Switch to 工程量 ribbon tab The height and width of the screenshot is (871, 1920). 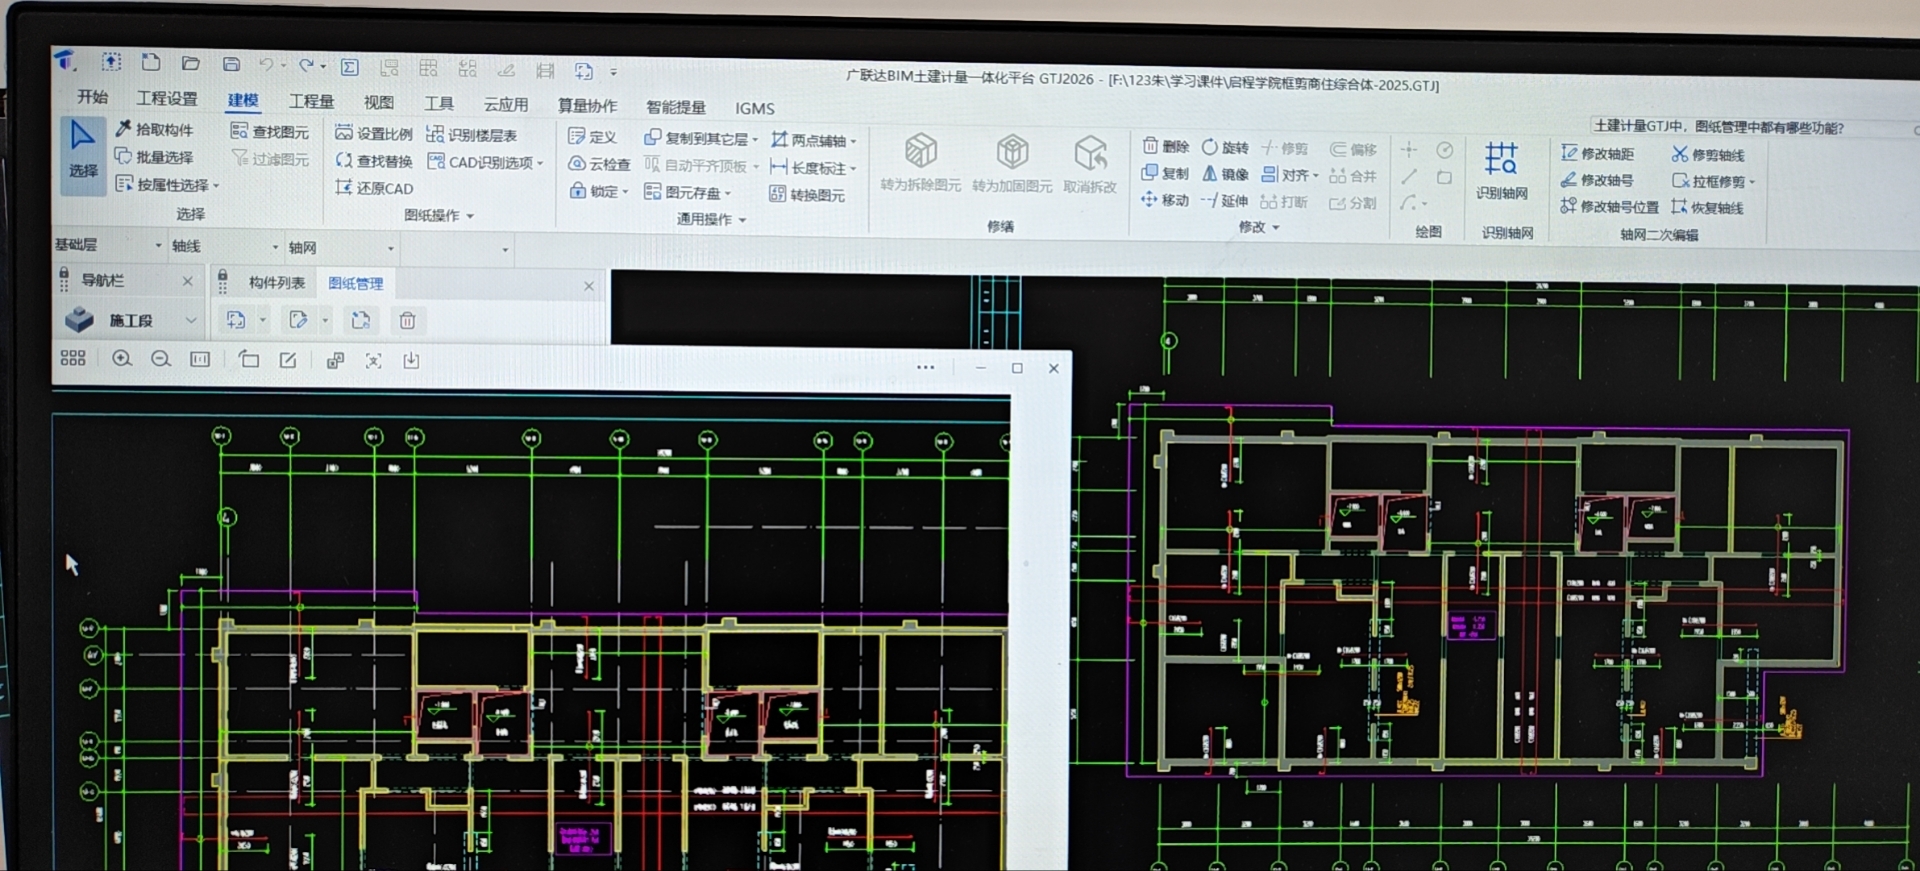point(311,101)
